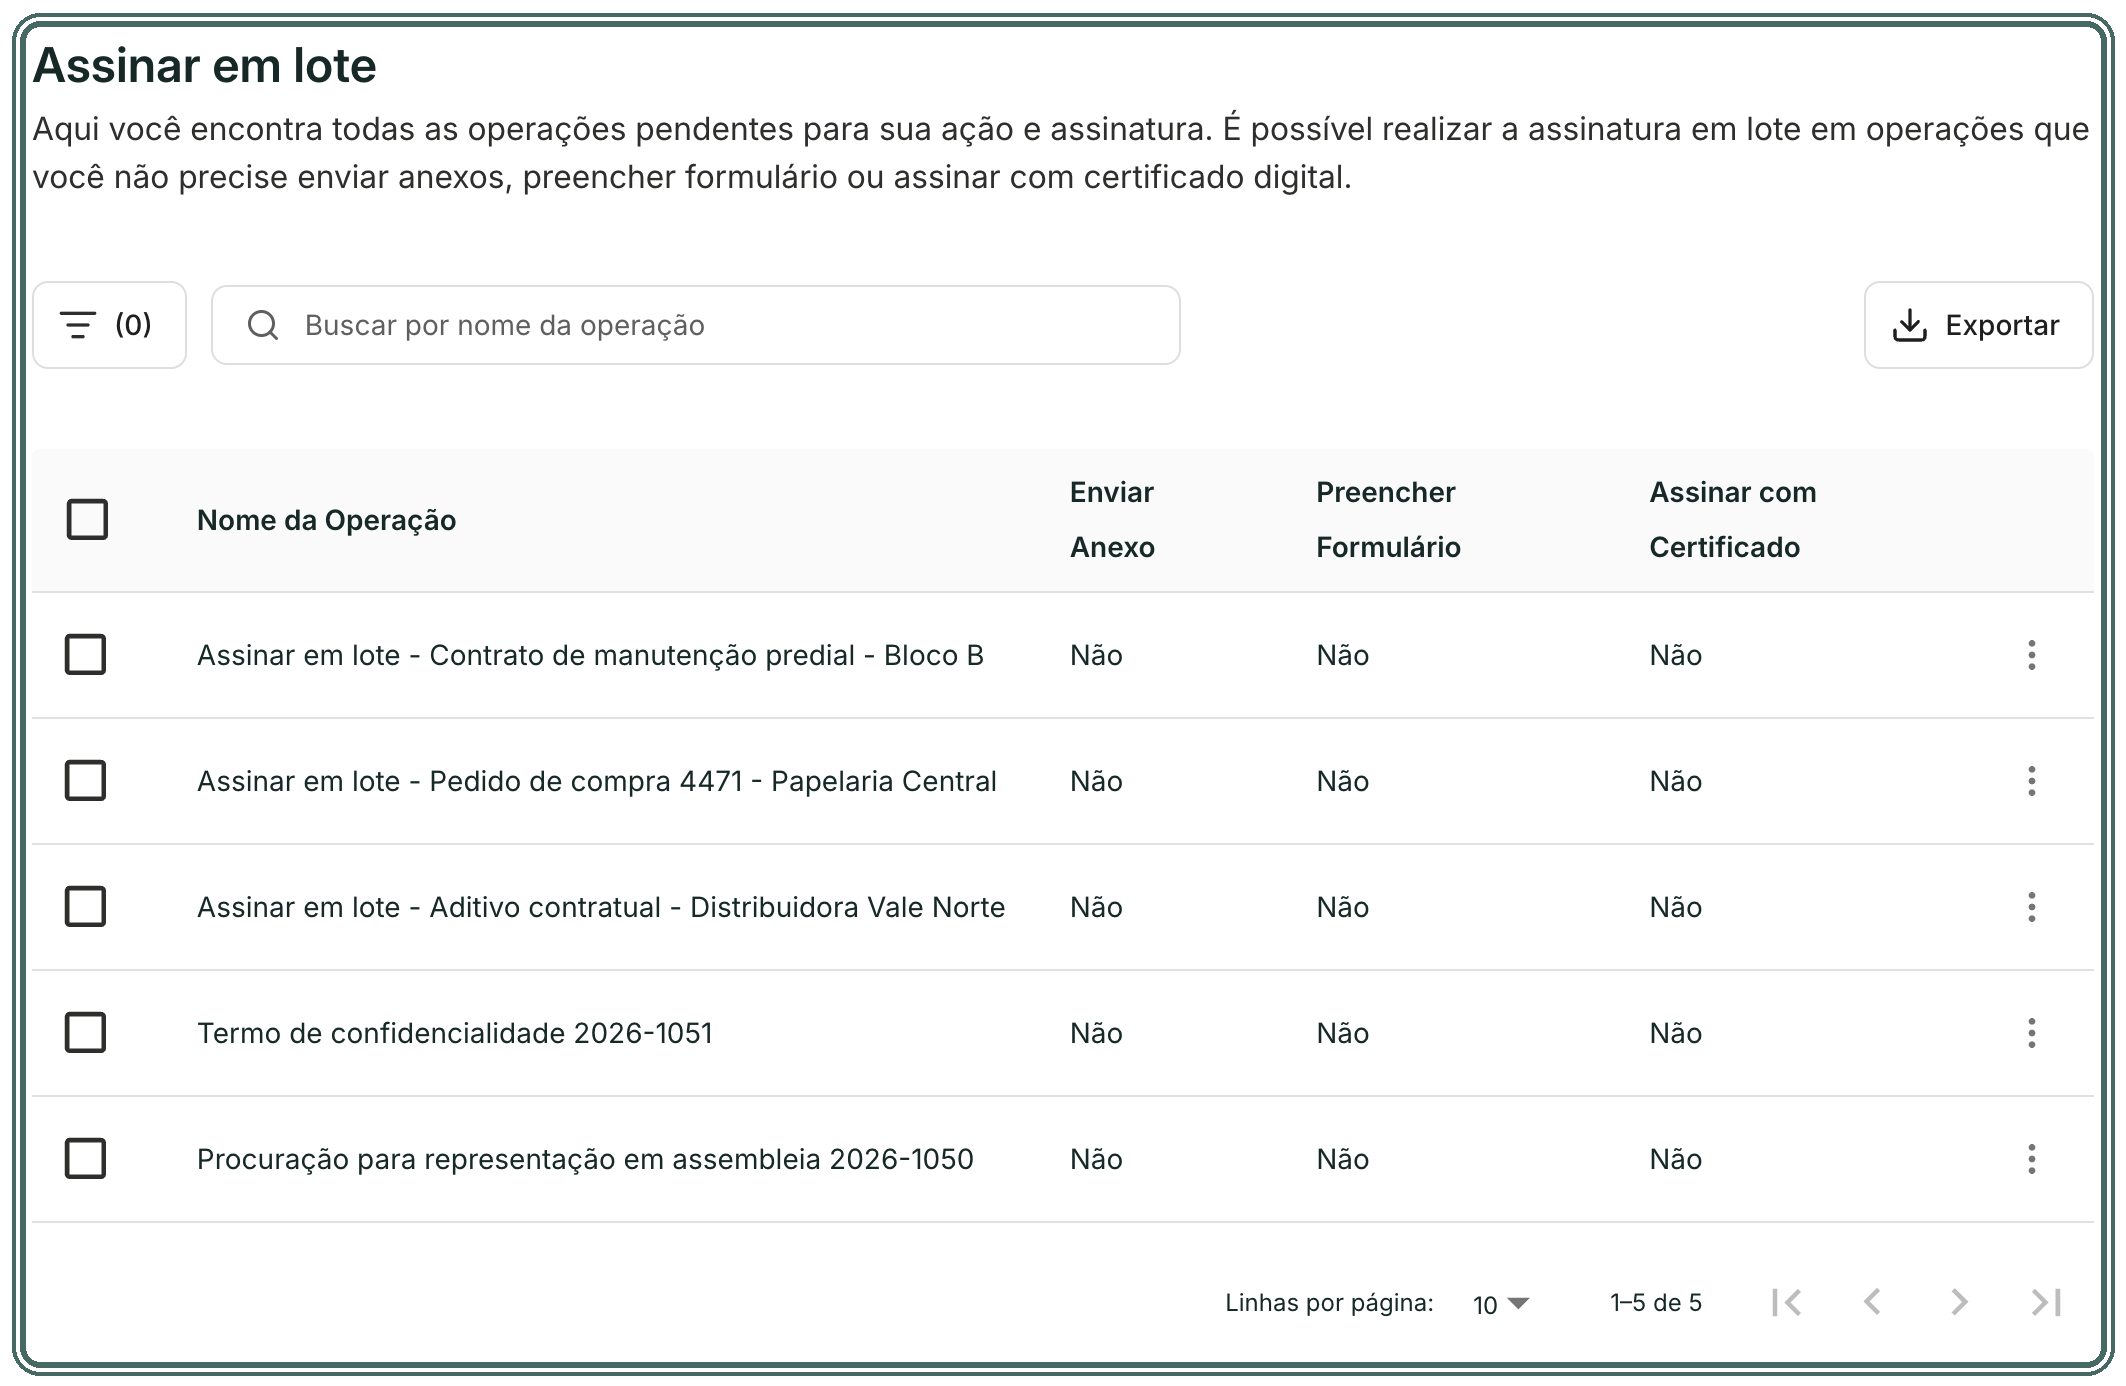Open the rows per page dropdown showing 10

click(1501, 1304)
